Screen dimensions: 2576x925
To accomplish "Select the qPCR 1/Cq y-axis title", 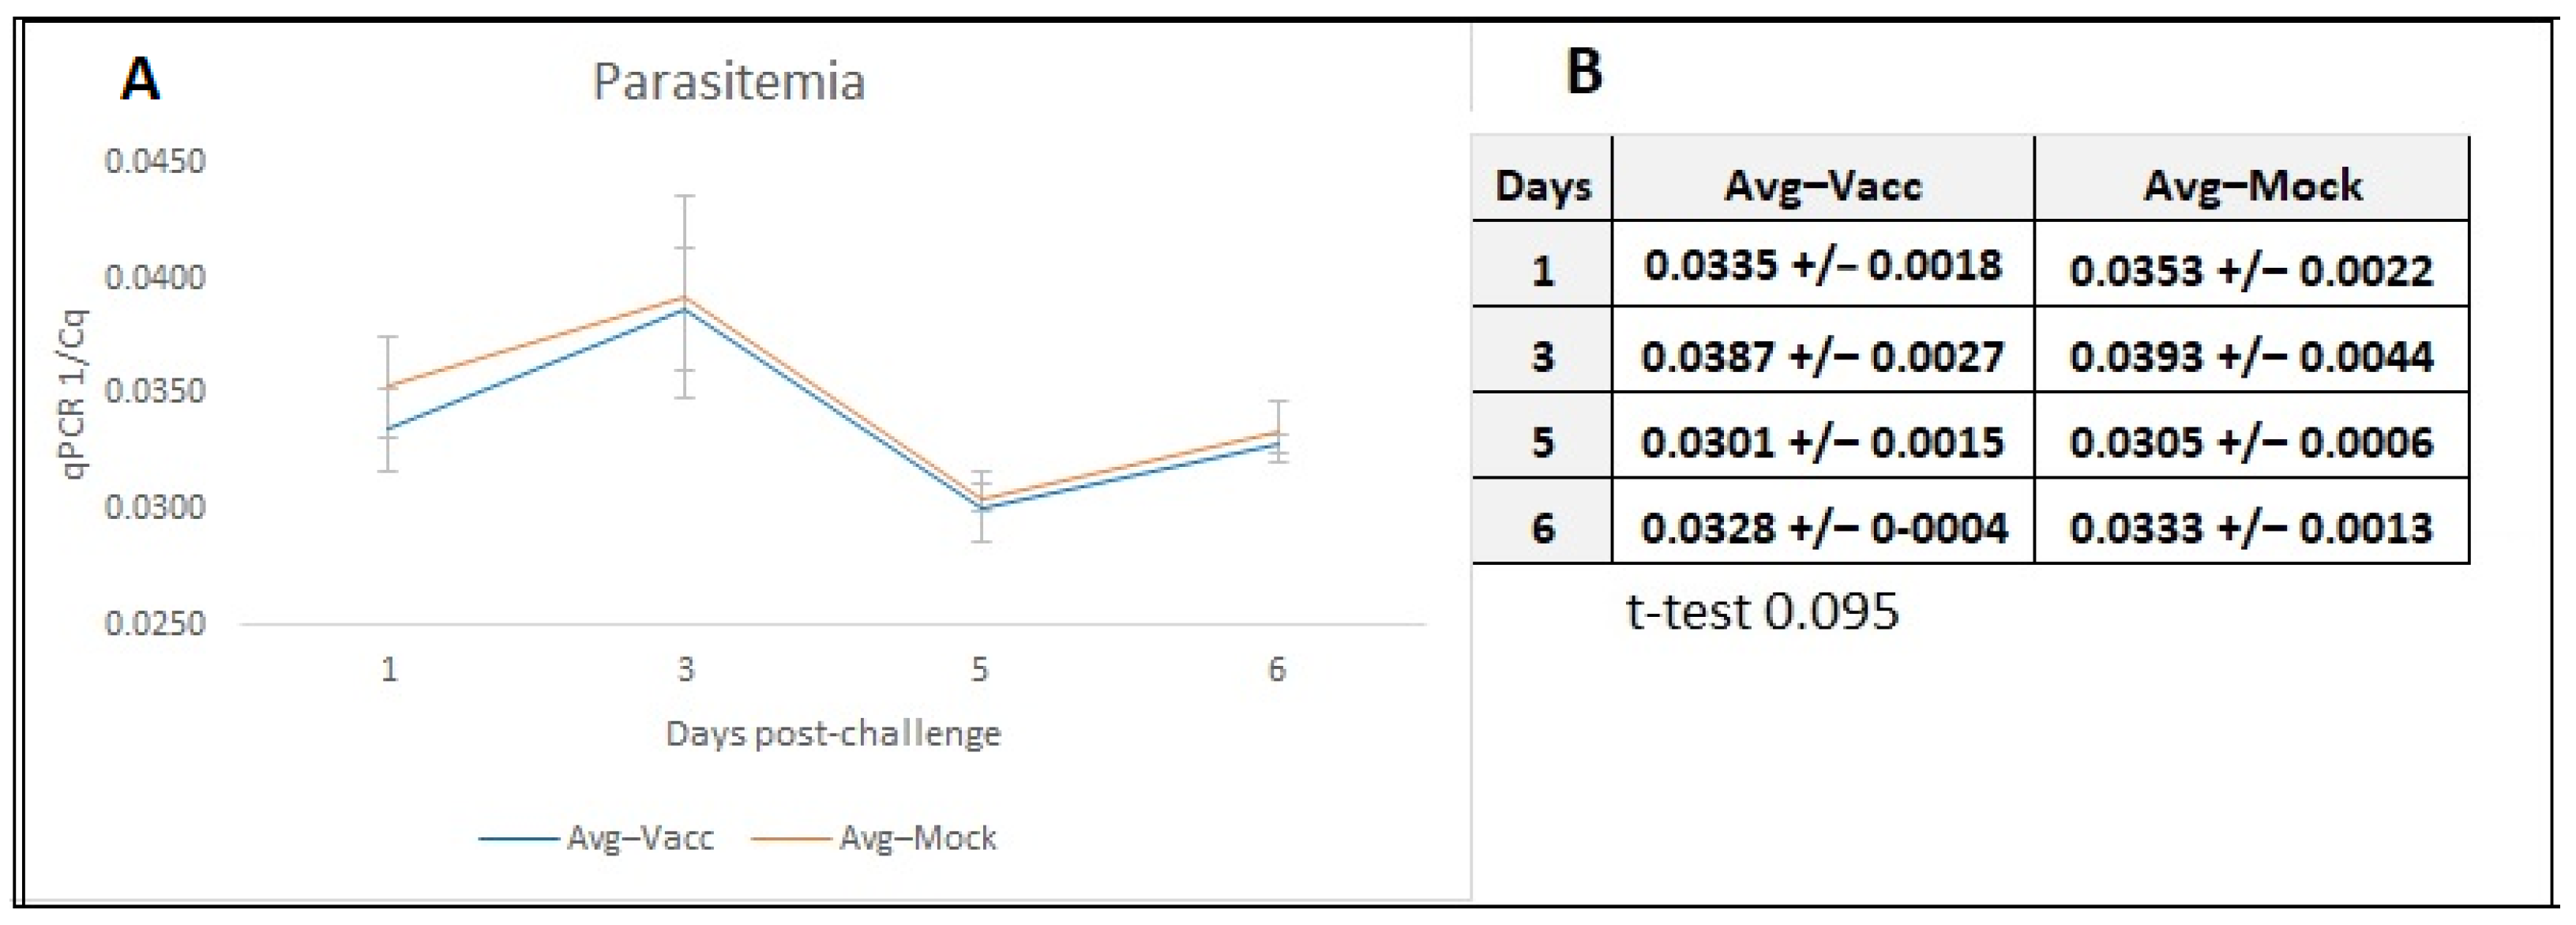I will [74, 394].
